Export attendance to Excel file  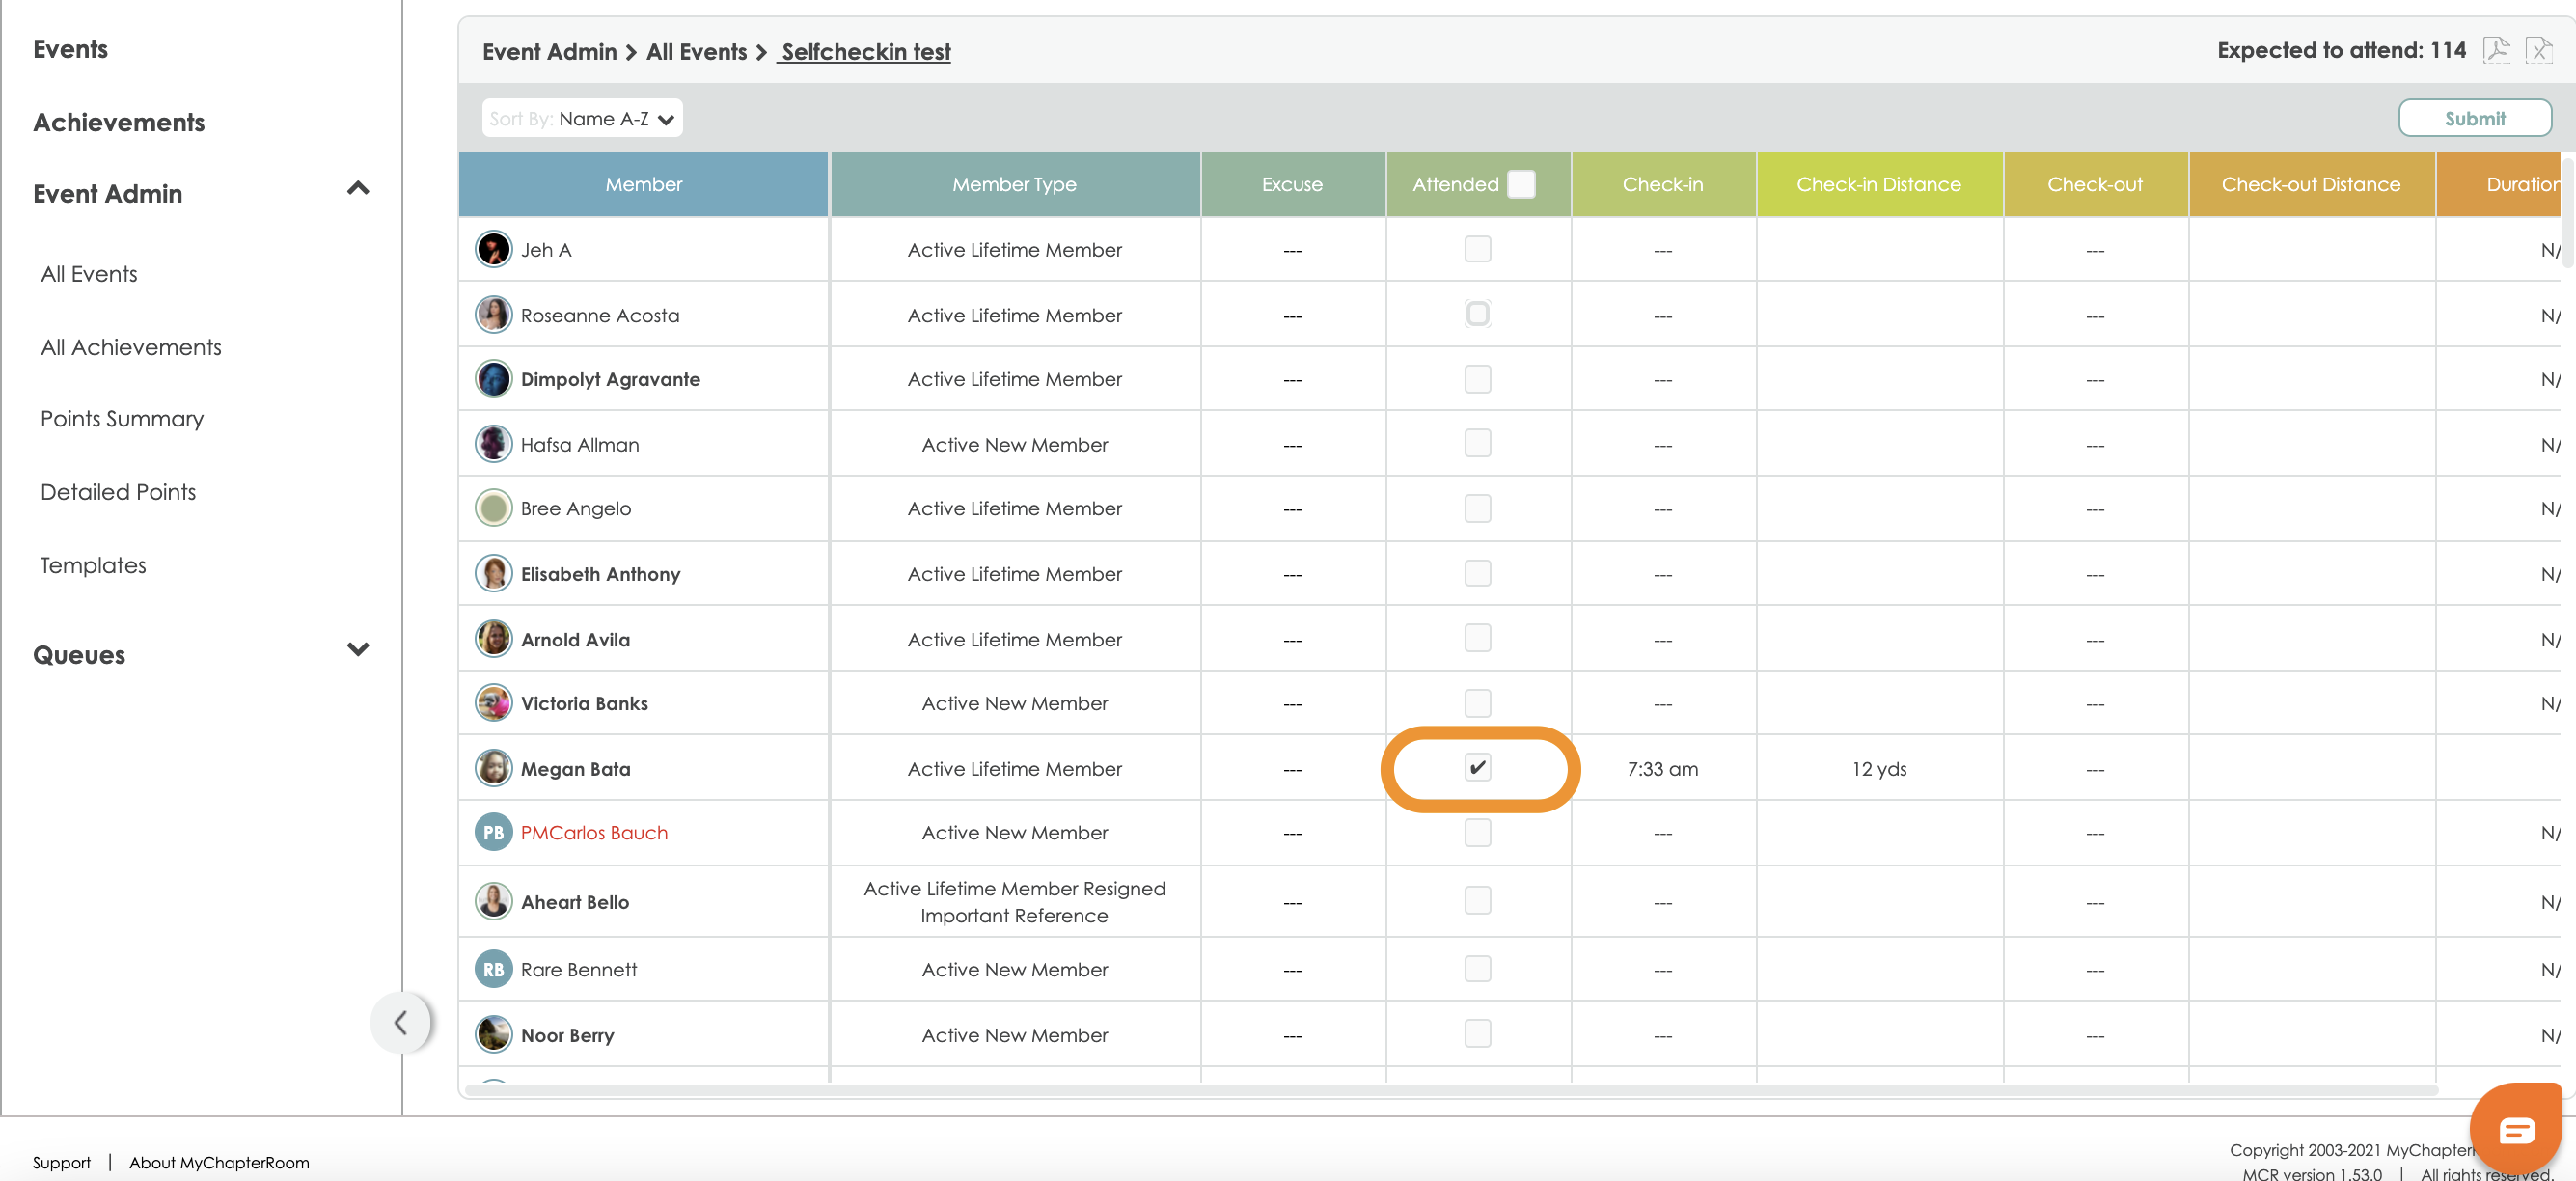[2539, 50]
